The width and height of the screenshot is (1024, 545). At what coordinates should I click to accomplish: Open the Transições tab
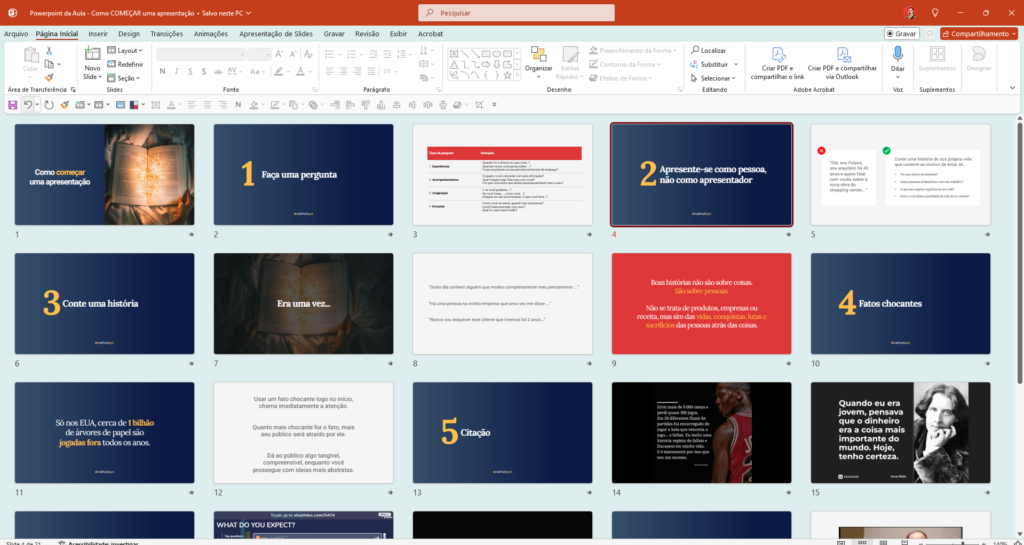coord(166,33)
